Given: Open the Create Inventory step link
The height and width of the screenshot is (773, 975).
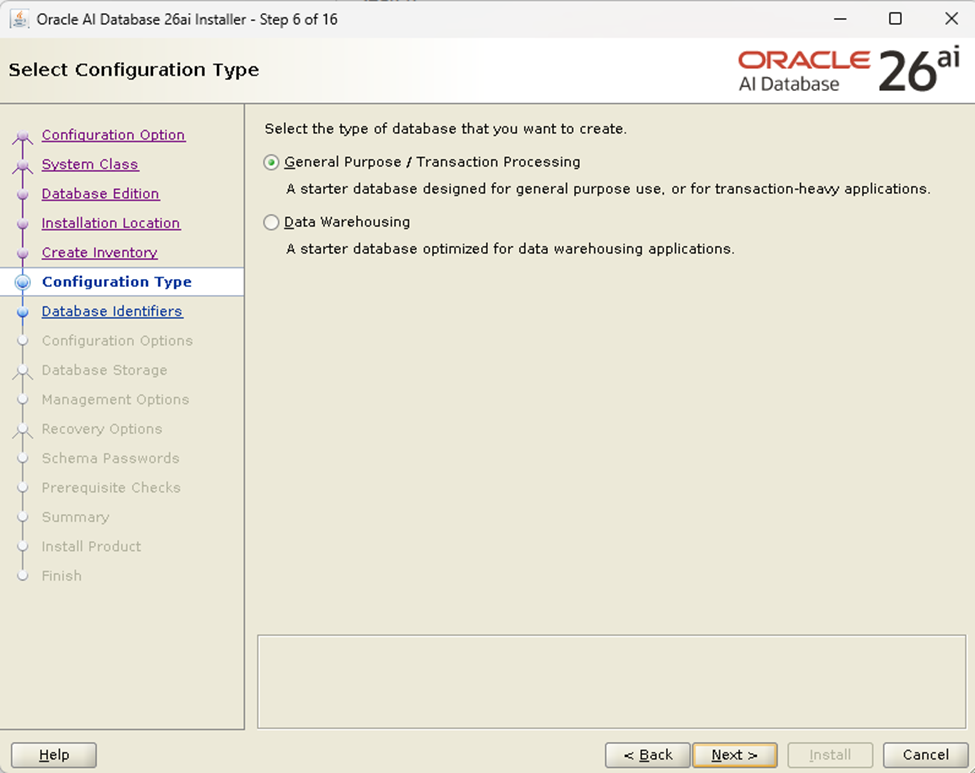Looking at the screenshot, I should (x=99, y=252).
